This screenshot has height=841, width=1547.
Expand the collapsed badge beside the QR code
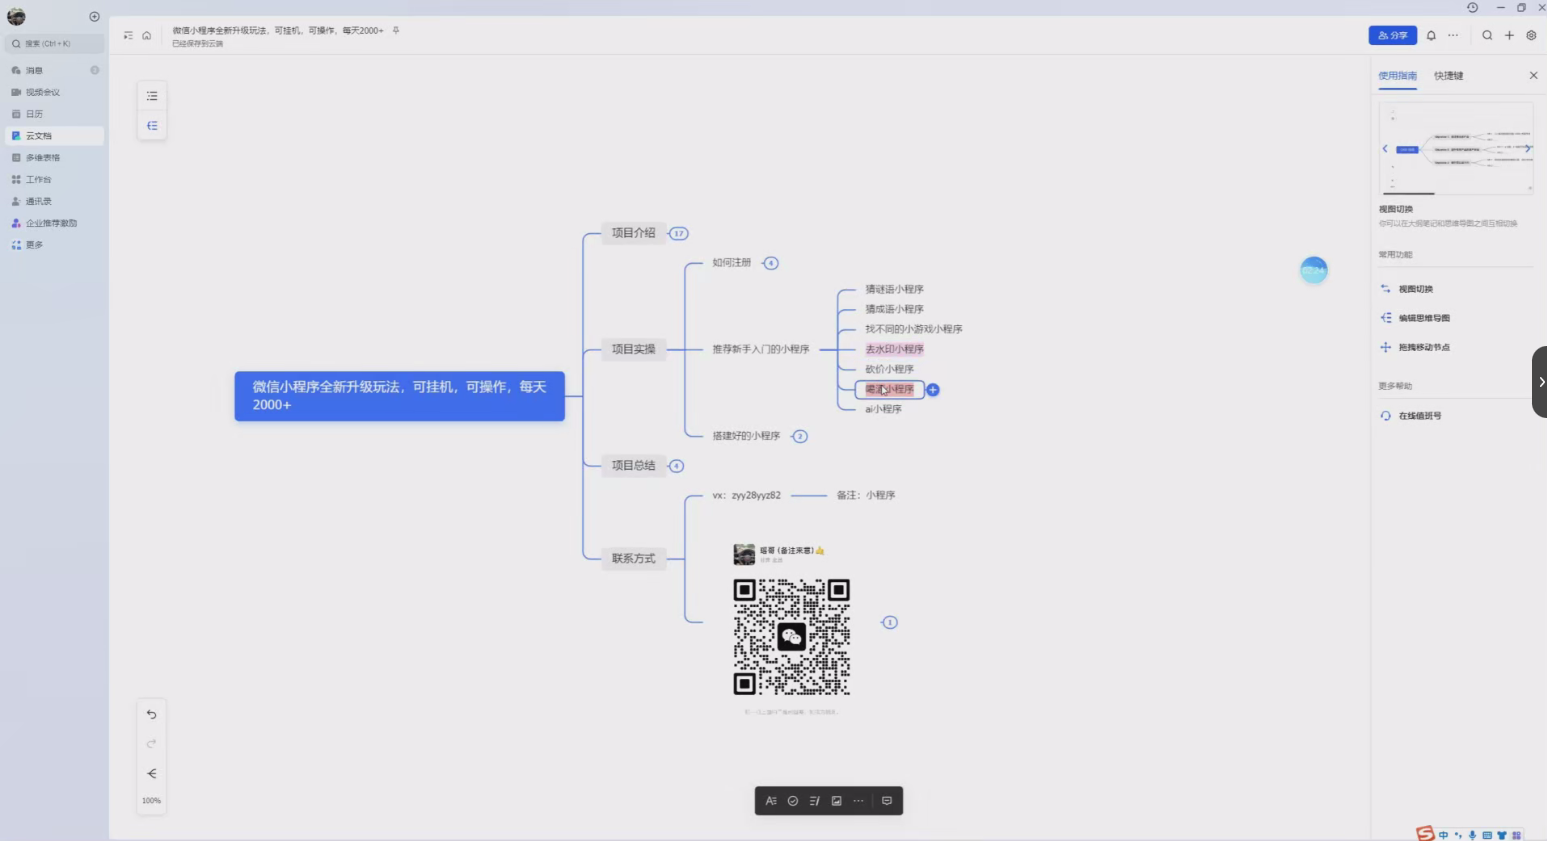tap(890, 623)
